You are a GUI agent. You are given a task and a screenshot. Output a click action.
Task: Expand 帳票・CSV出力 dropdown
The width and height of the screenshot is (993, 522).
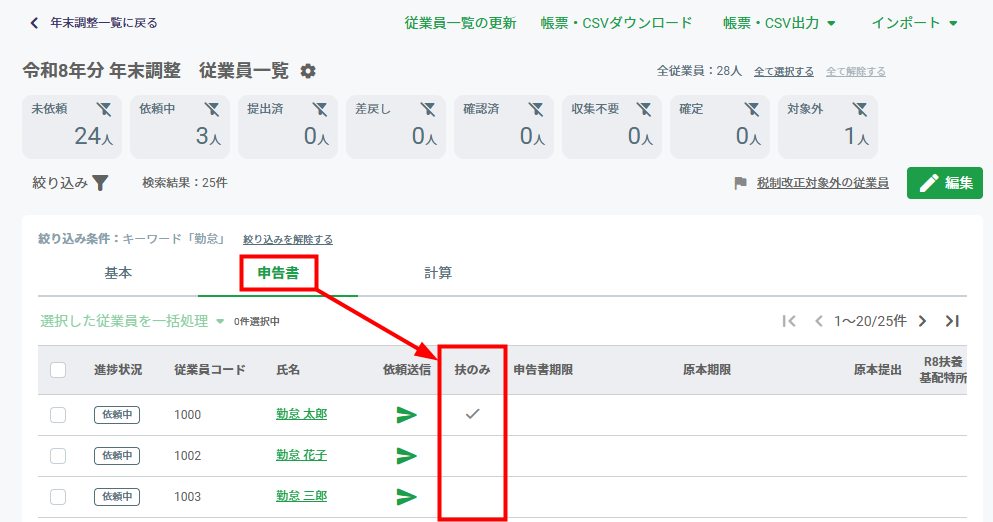(x=780, y=23)
